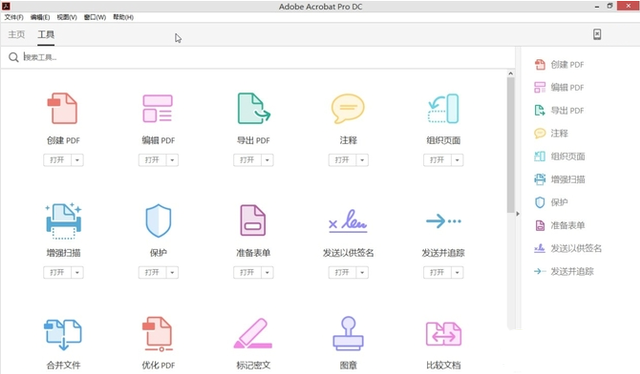Click 注释 in right sidebar
Image resolution: width=640 pixels, height=374 pixels.
[551, 133]
